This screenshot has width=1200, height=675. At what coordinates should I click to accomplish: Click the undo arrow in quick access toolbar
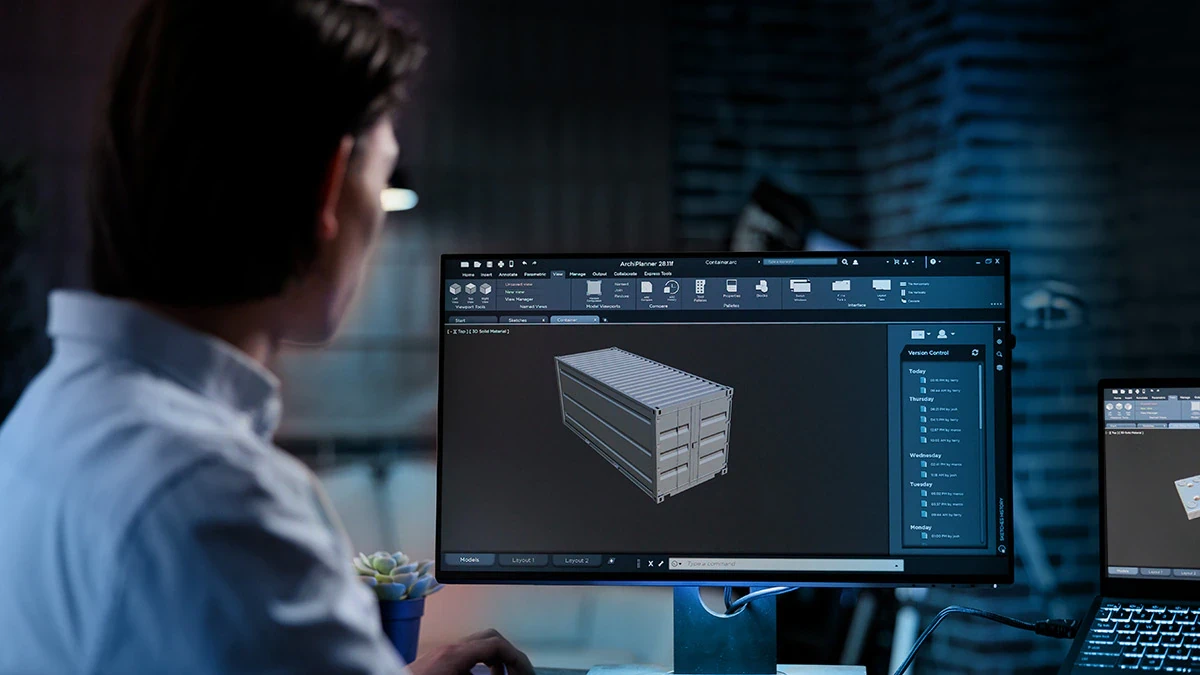(523, 264)
